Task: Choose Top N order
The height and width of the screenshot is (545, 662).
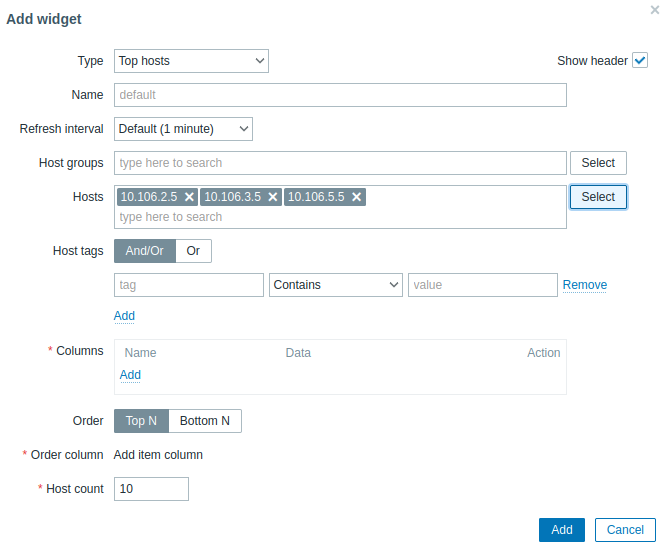Action: click(141, 421)
